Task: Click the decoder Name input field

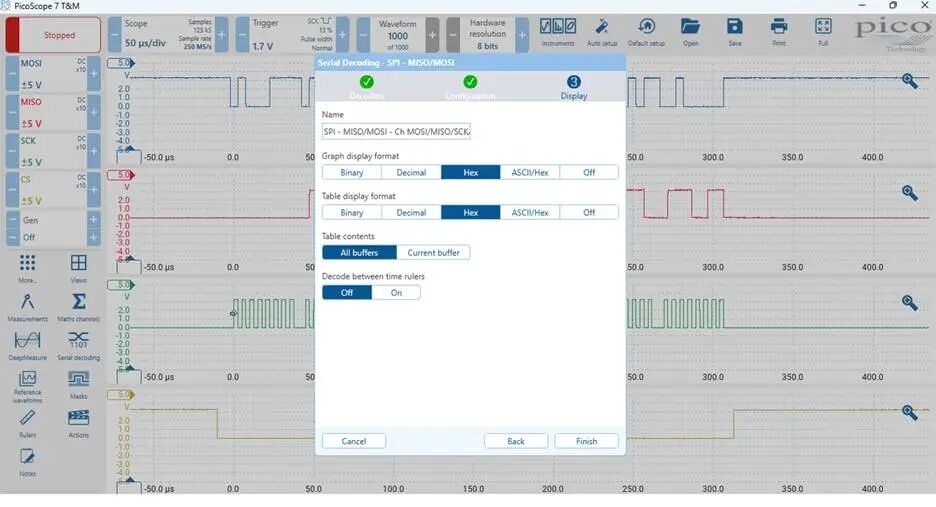Action: click(x=396, y=131)
